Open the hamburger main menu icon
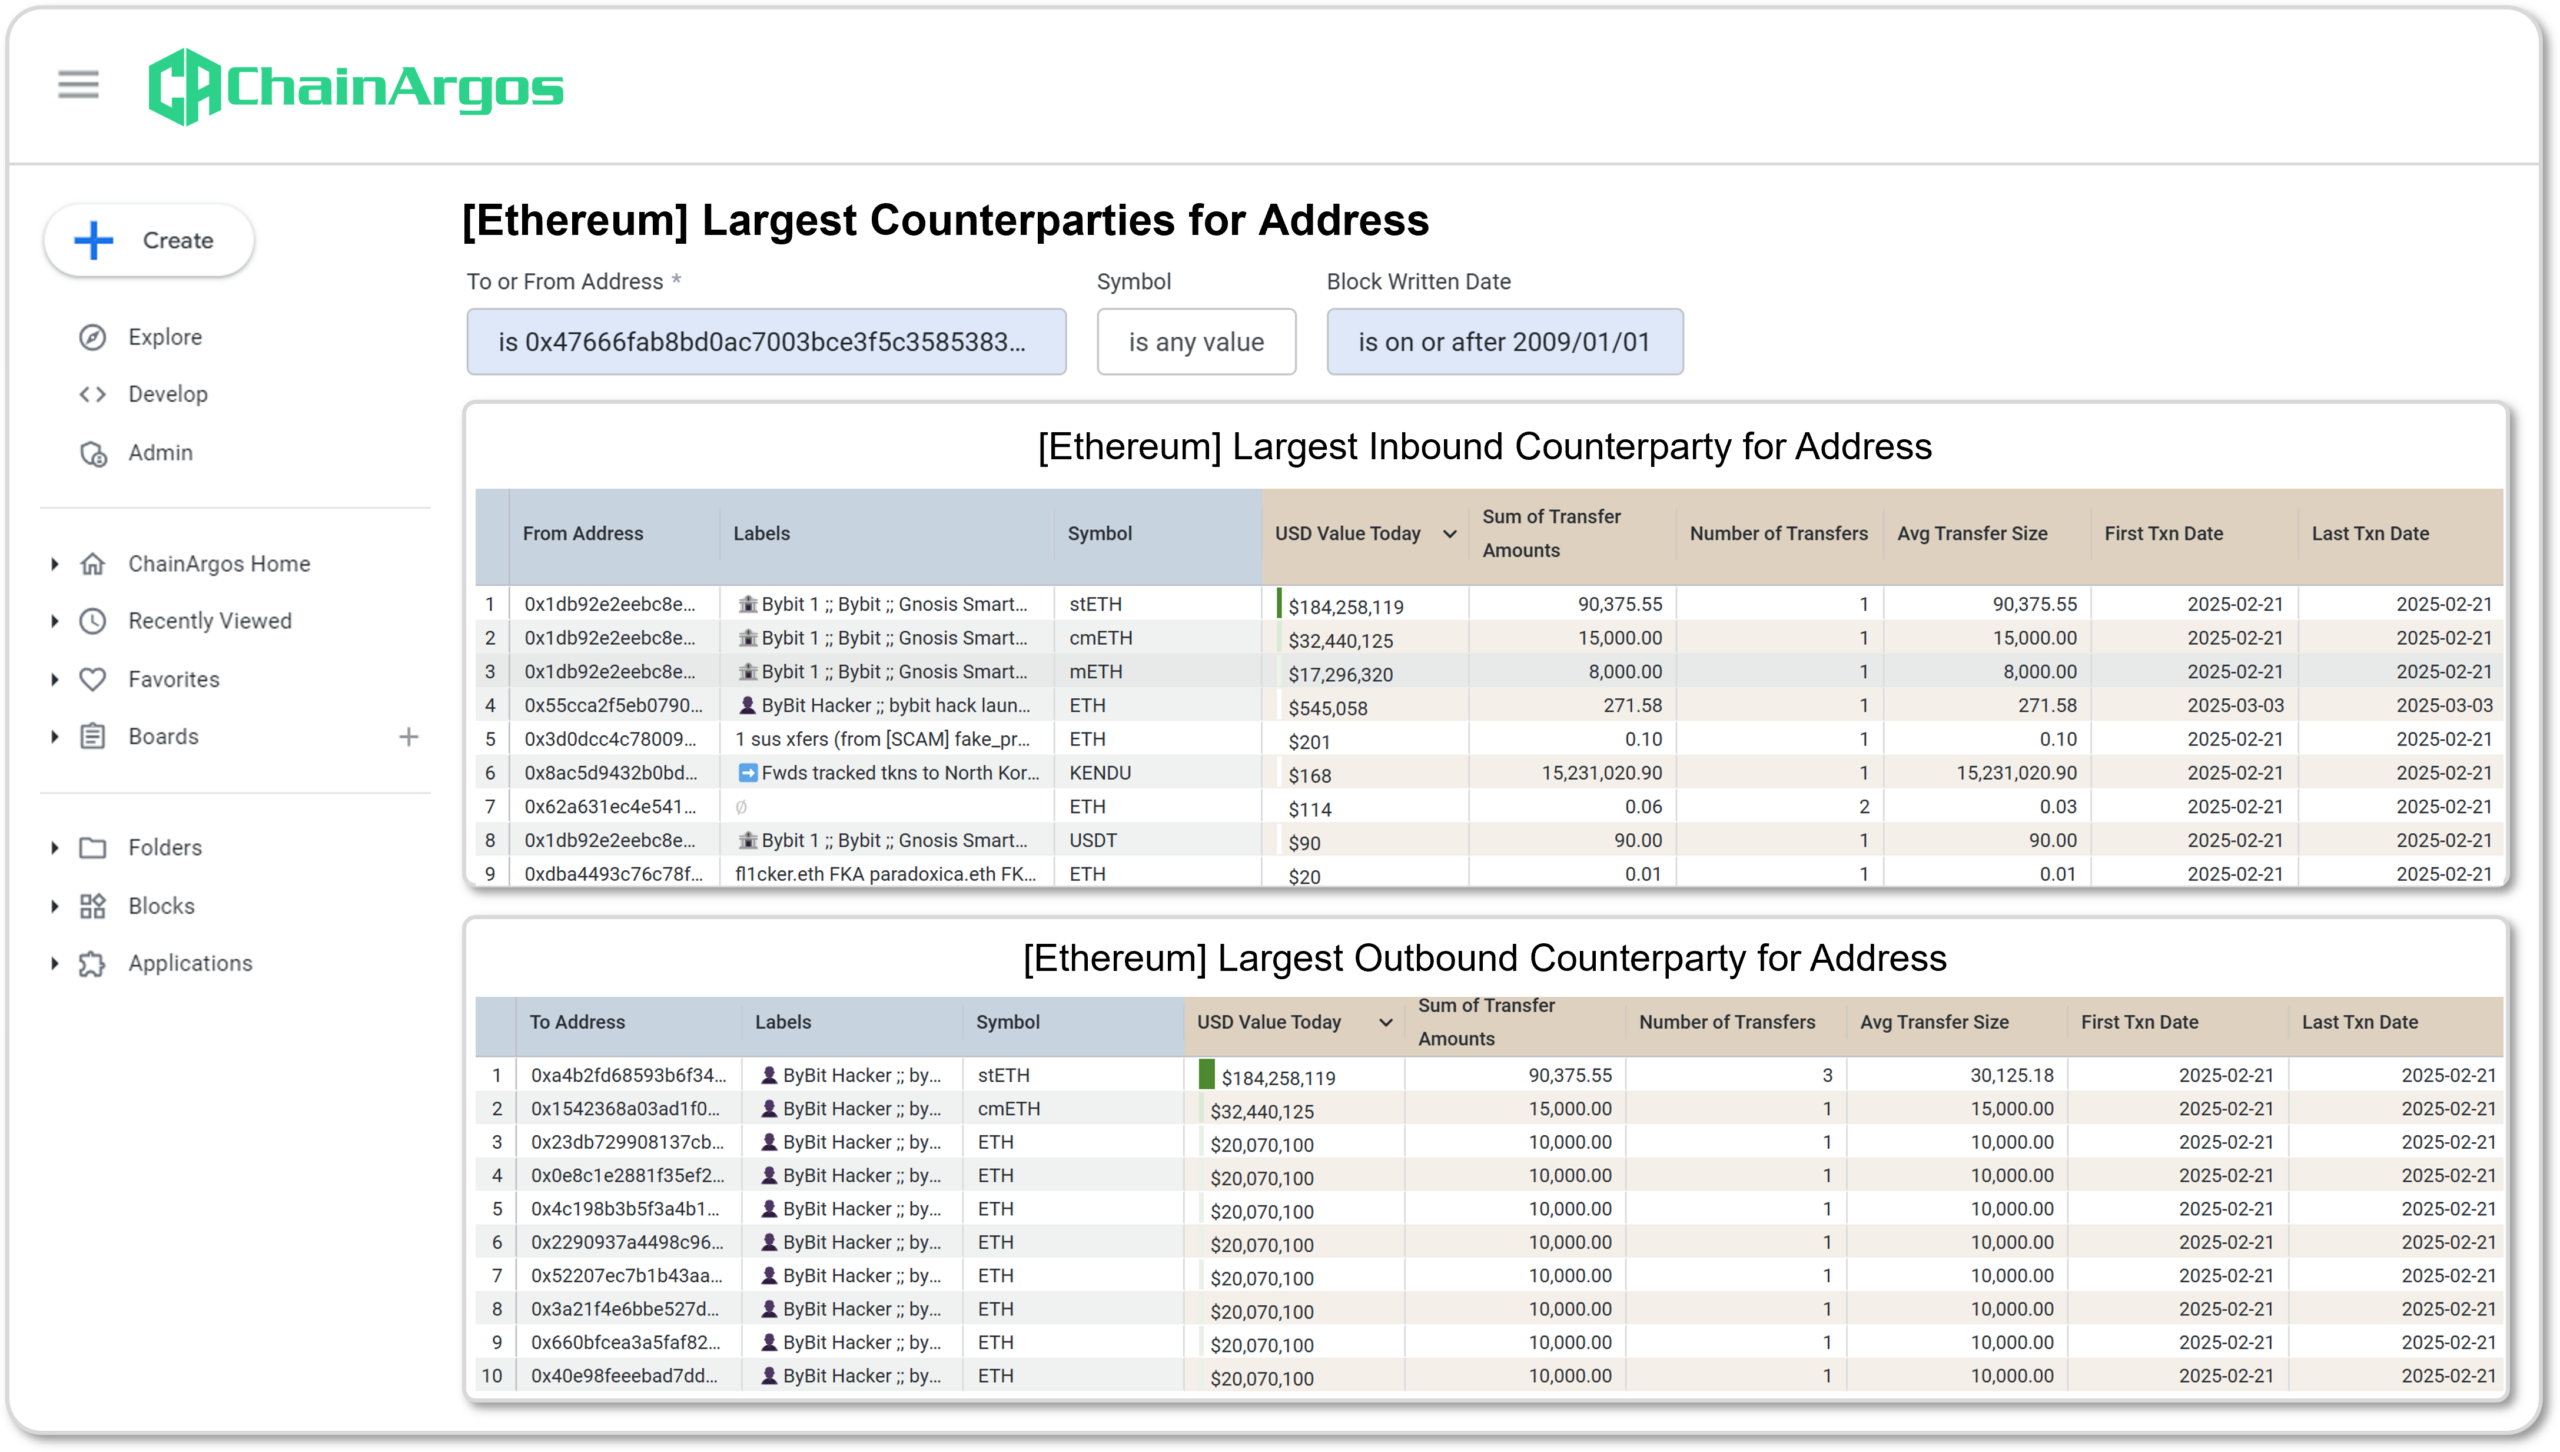Viewport: 2560px width, 1452px height. [78, 85]
